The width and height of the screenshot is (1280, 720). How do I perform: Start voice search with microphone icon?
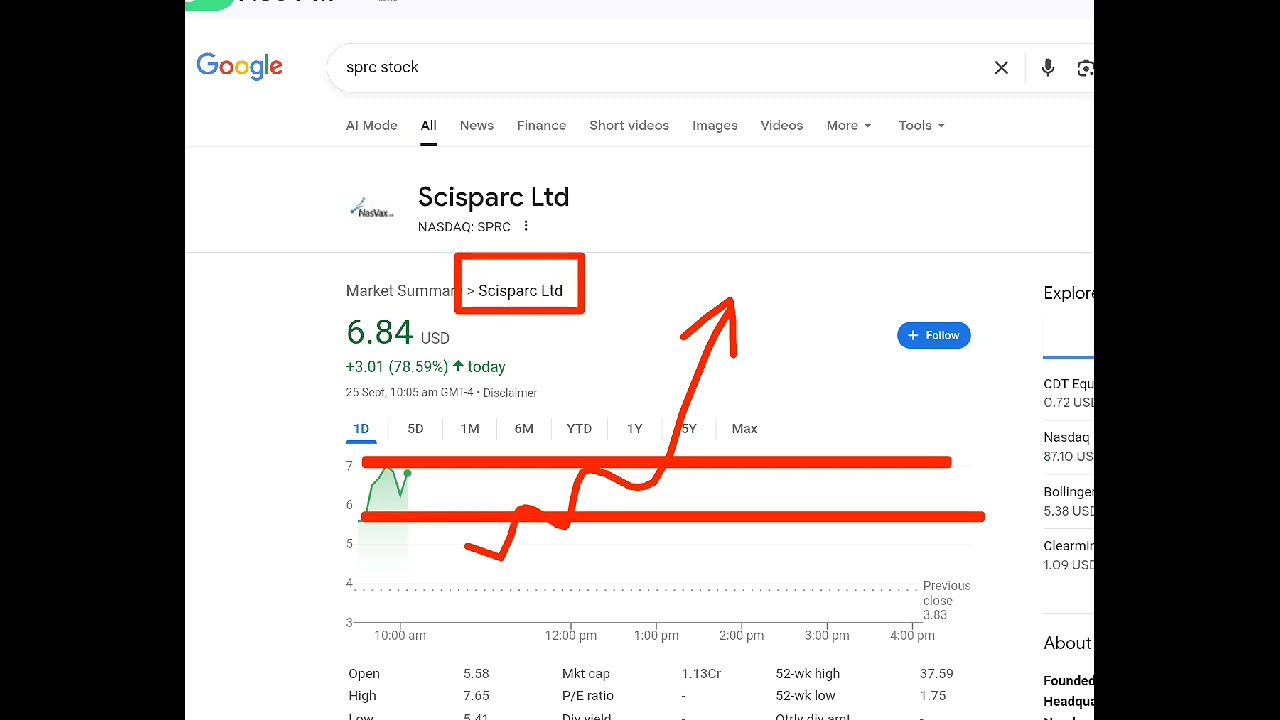pos(1047,68)
